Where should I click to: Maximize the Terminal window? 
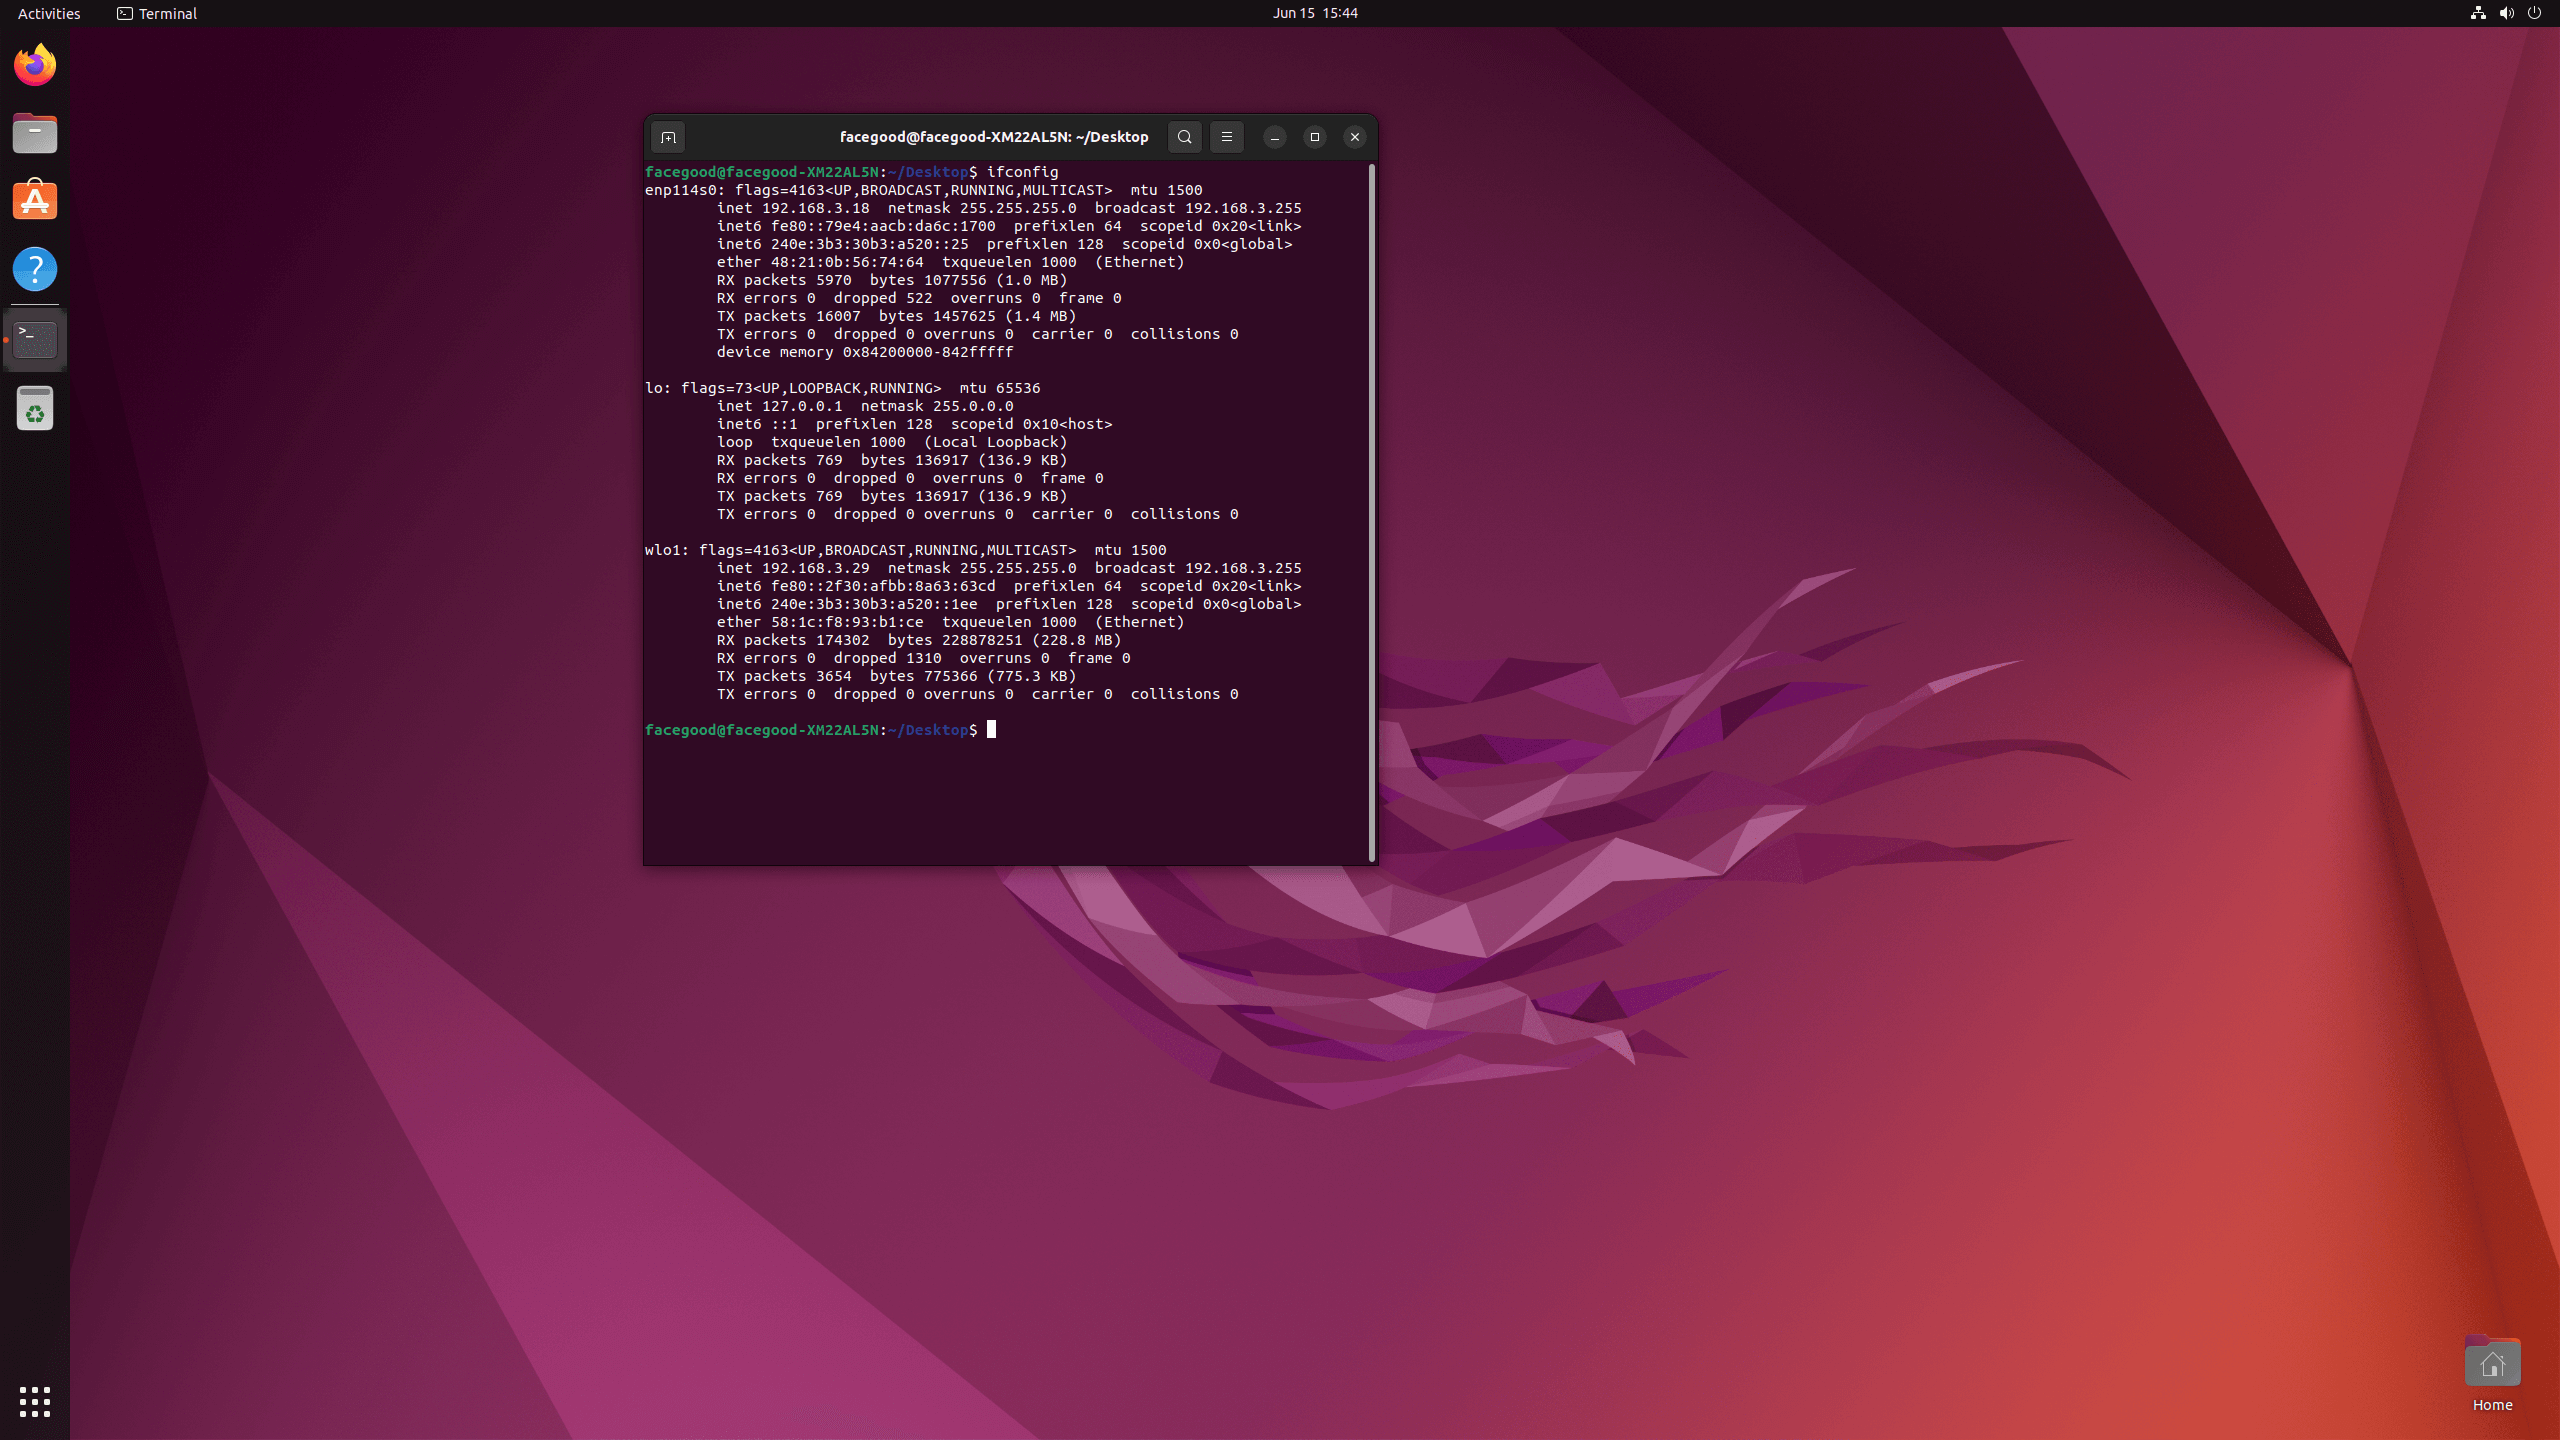point(1314,137)
